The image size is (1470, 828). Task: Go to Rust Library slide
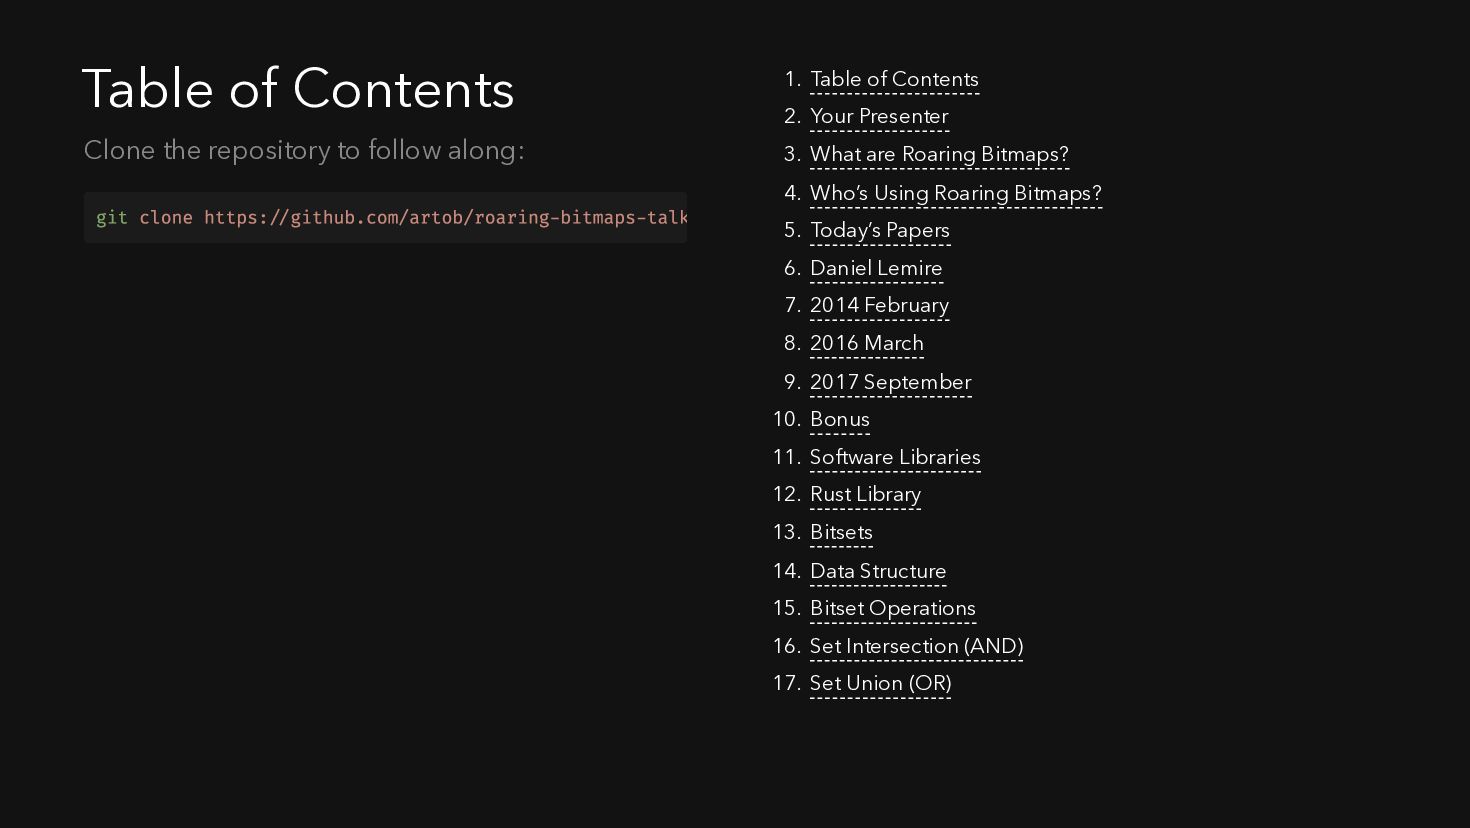tap(865, 495)
